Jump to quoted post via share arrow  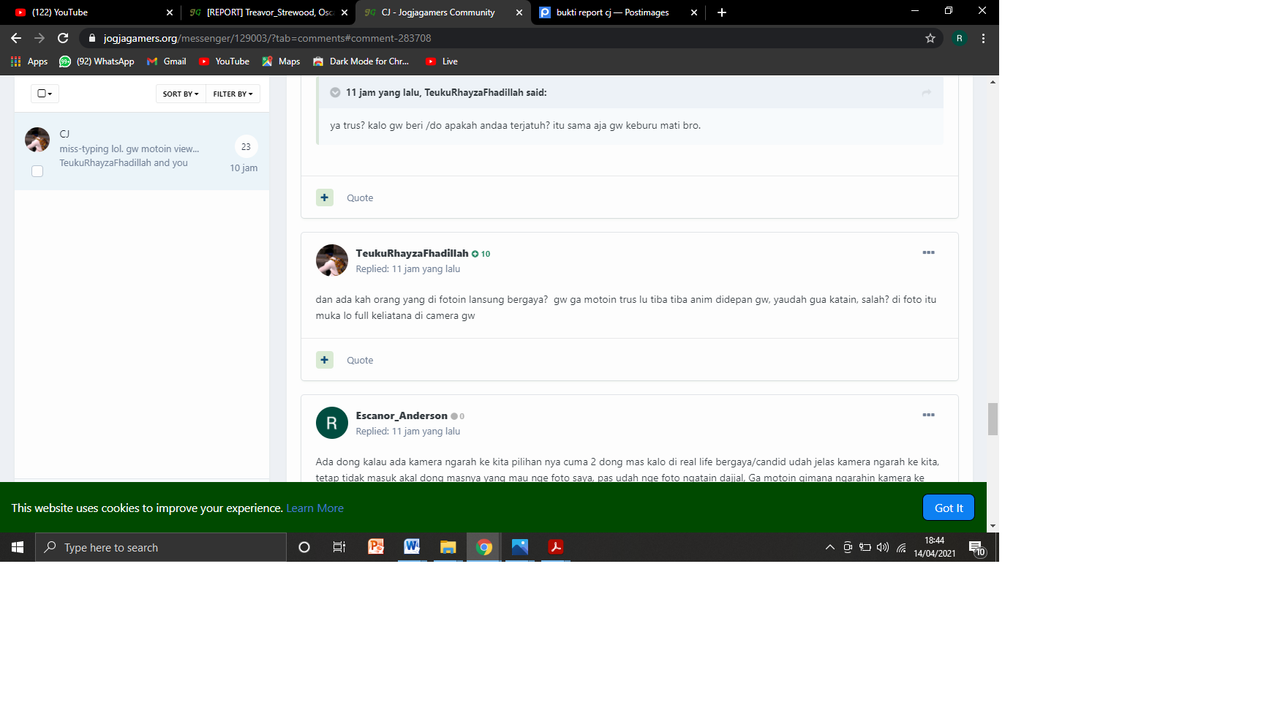[926, 92]
